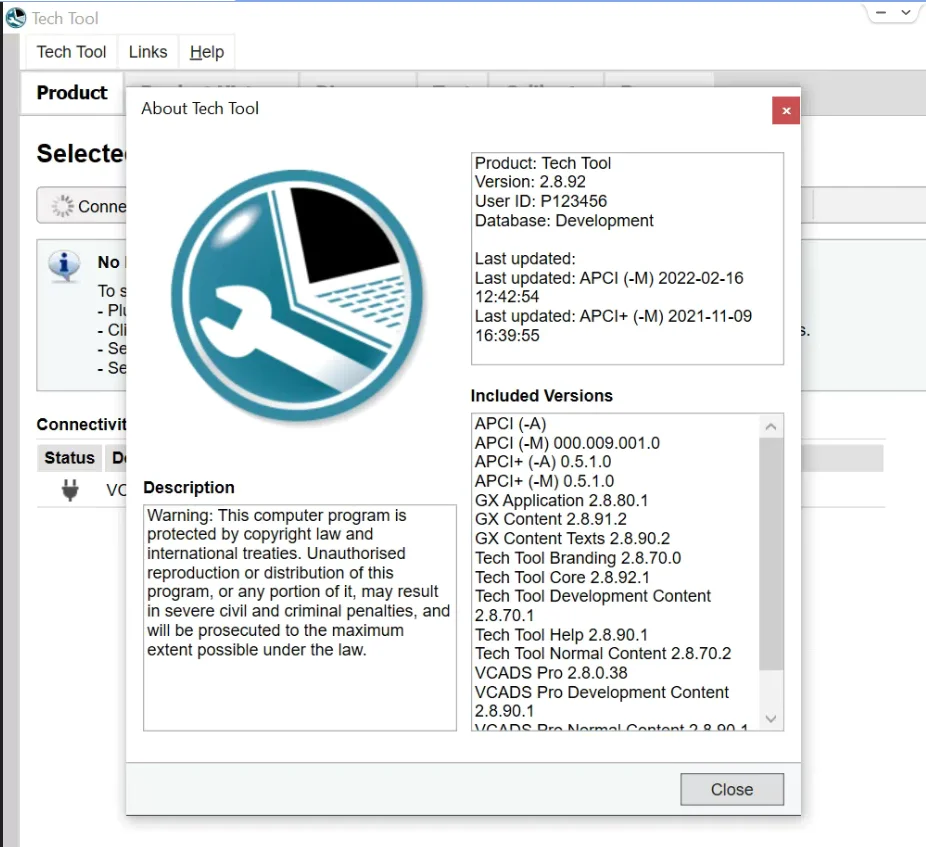Image resolution: width=926 pixels, height=847 pixels.
Task: Select 'VCADS Pro Development Content' entry
Action: [601, 701]
